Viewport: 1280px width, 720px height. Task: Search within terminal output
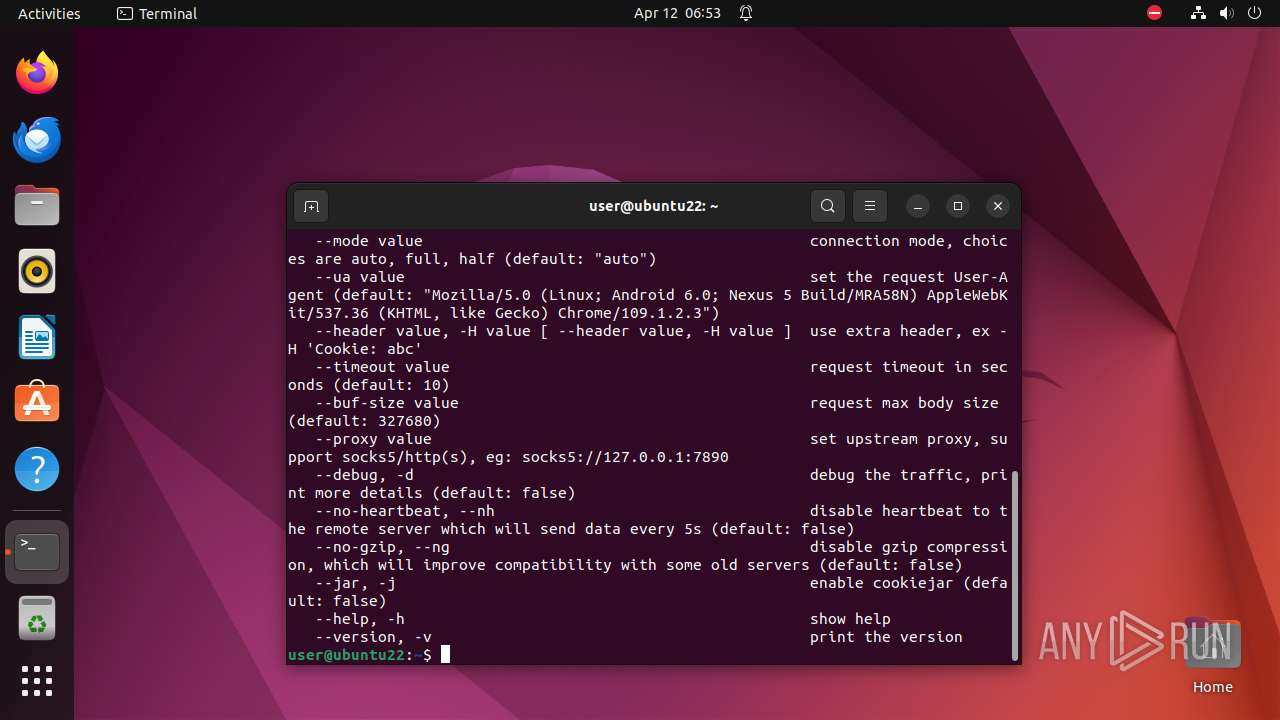pos(827,206)
